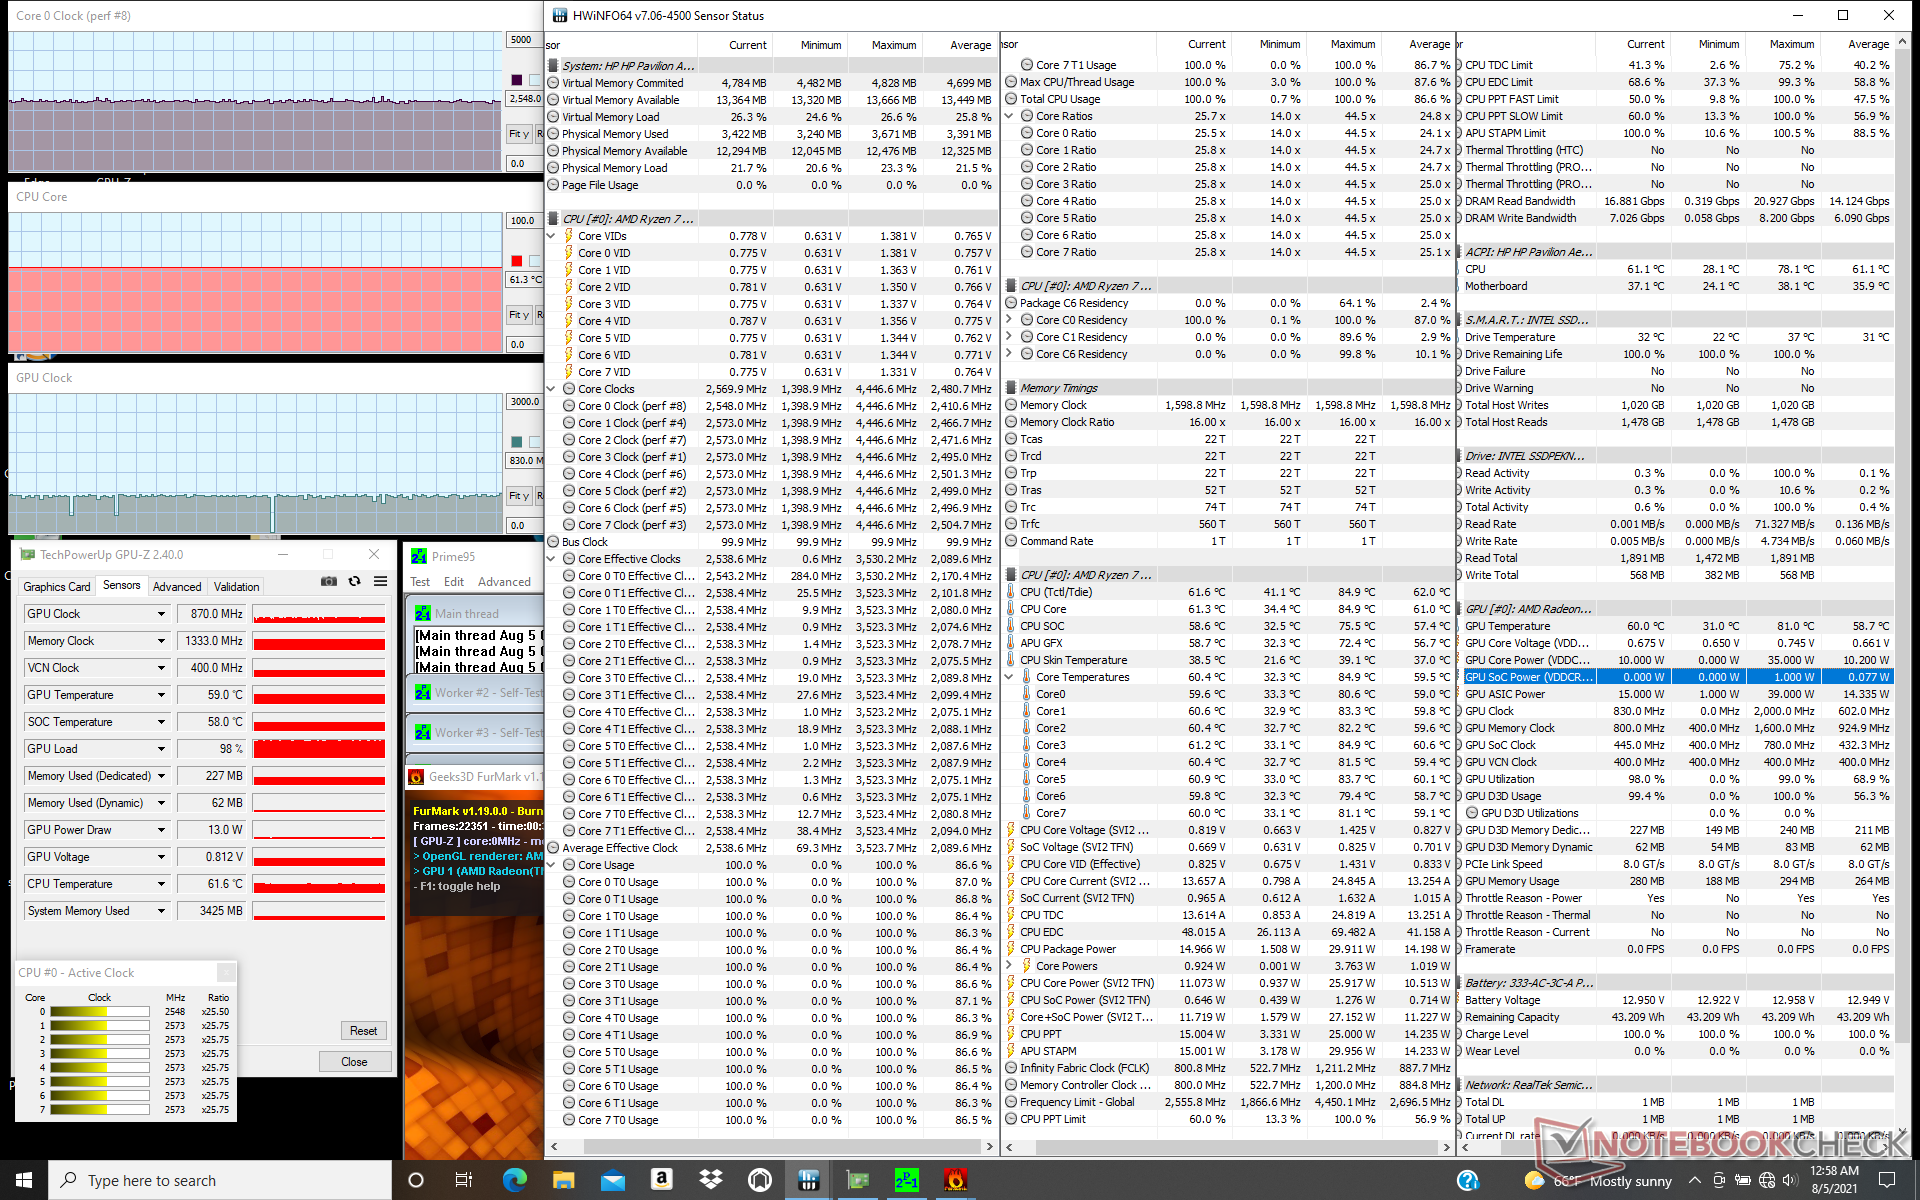
Task: Click the GPU-Z screenshot camera icon
Action: 328,581
